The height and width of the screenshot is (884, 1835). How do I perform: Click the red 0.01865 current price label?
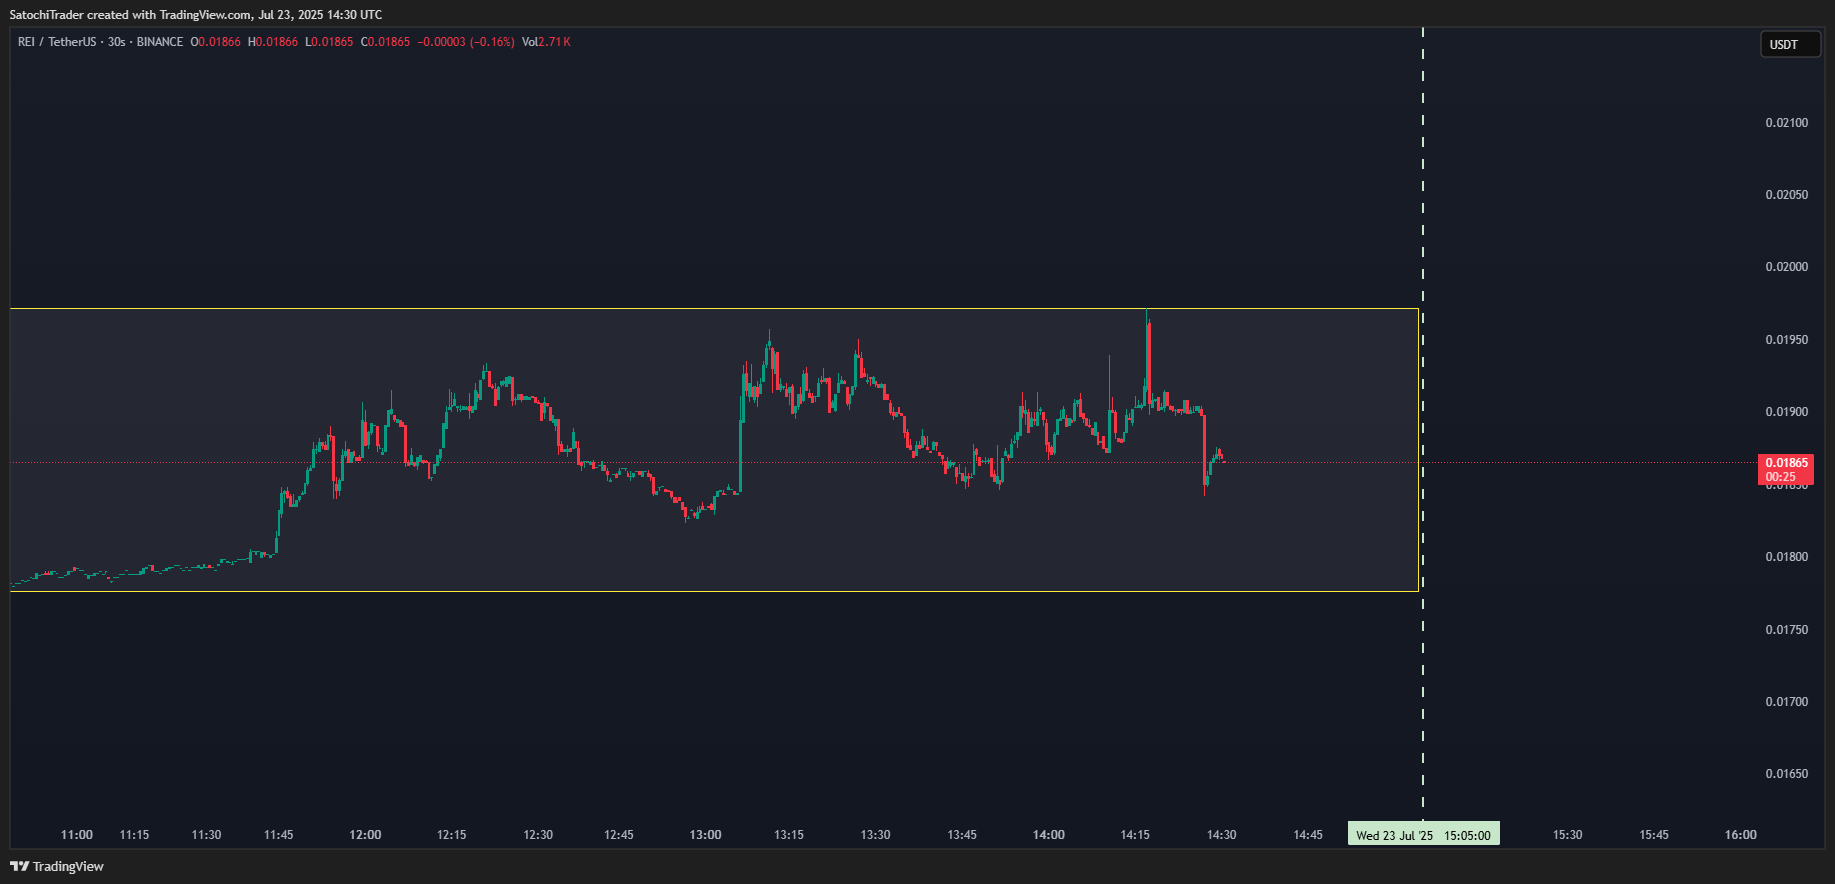coord(1786,469)
